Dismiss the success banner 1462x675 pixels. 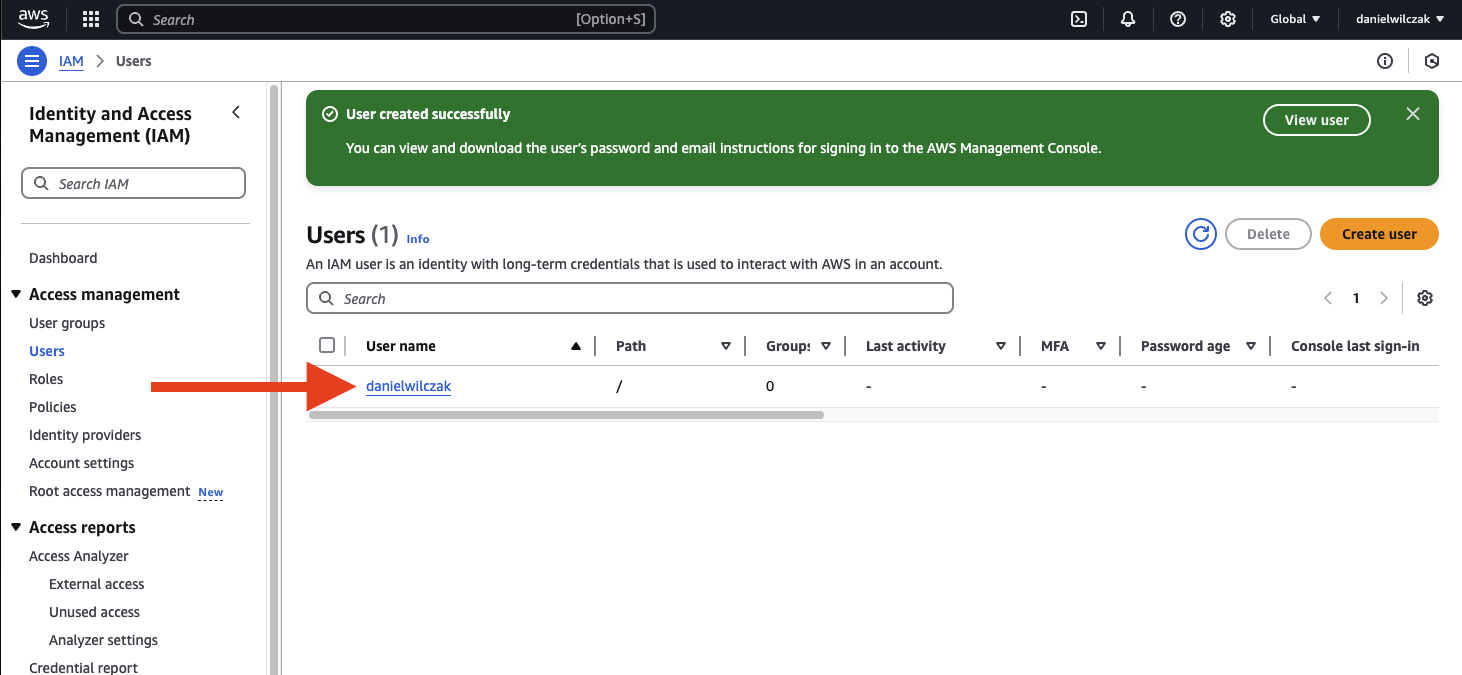[x=1413, y=114]
